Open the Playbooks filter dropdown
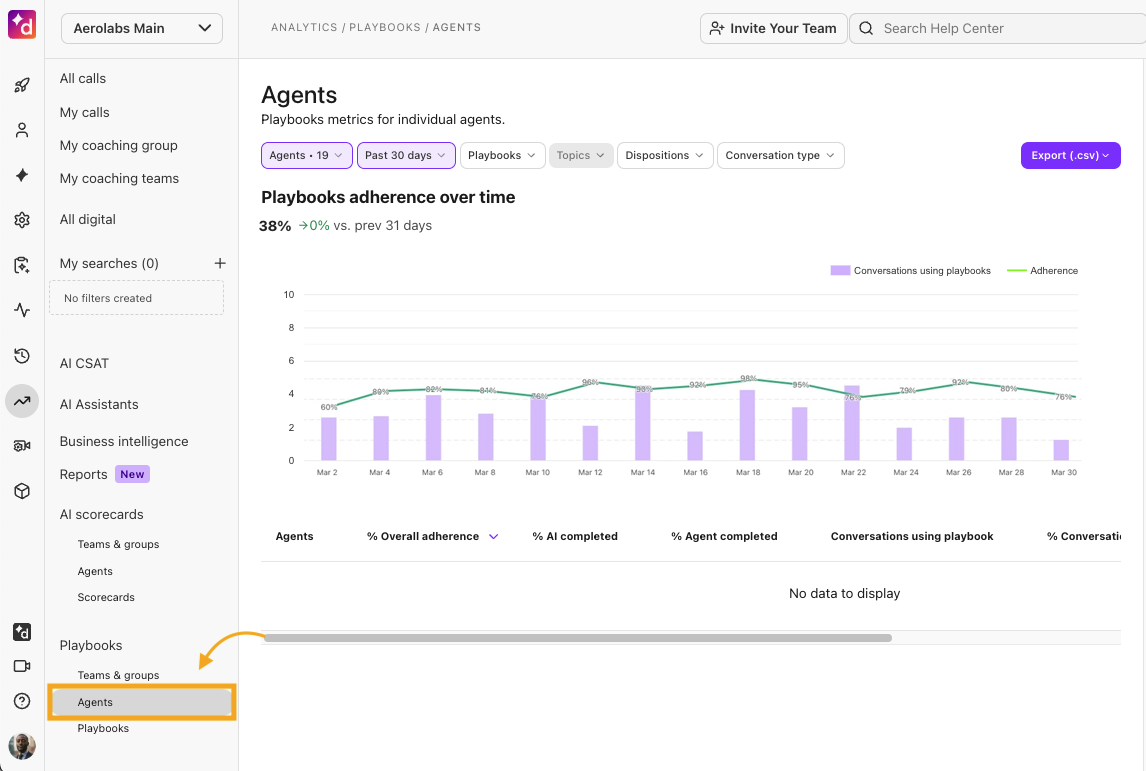The width and height of the screenshot is (1146, 771). point(503,156)
